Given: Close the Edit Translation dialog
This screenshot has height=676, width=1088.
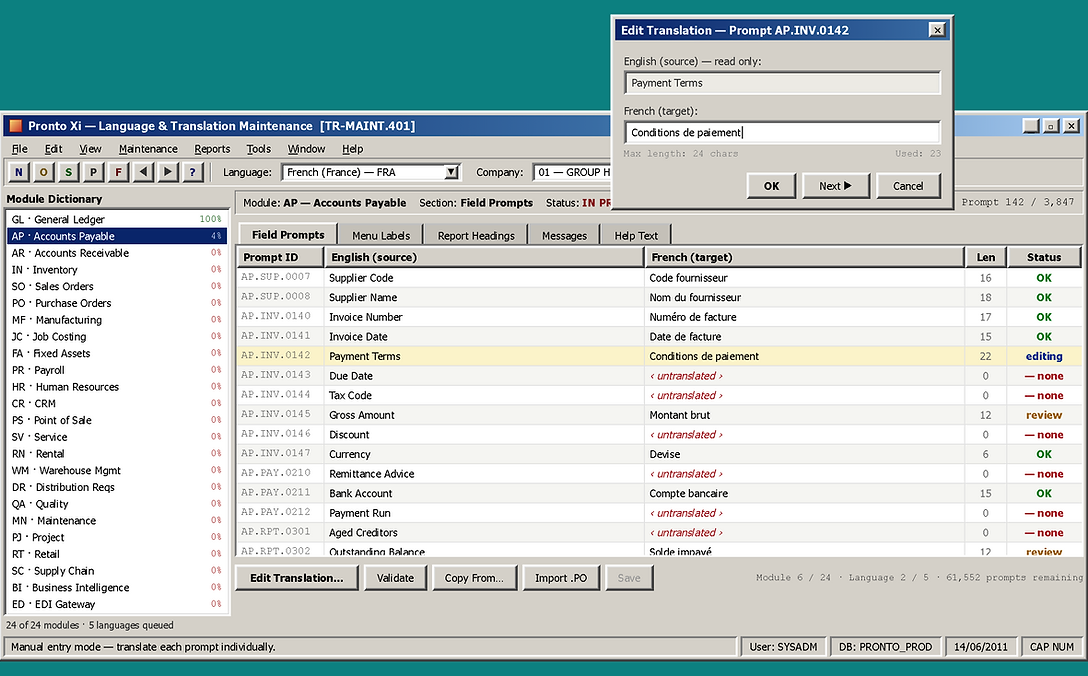Looking at the screenshot, I should [937, 30].
